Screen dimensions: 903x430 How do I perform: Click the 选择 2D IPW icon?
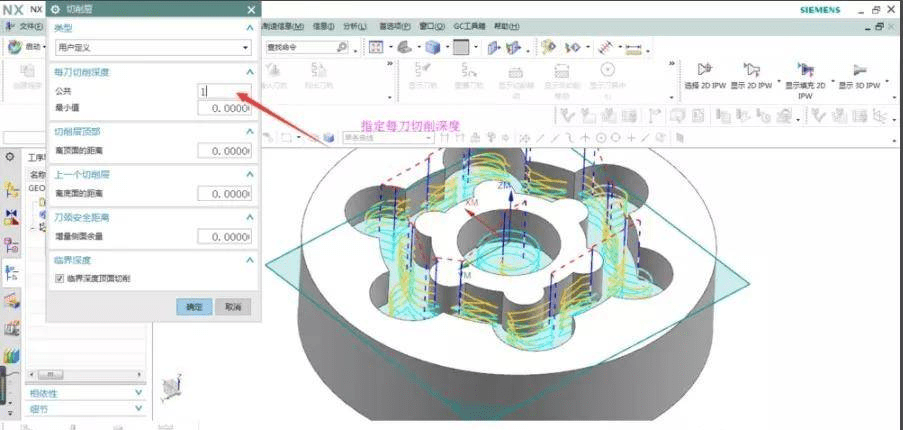pyautogui.click(x=704, y=70)
